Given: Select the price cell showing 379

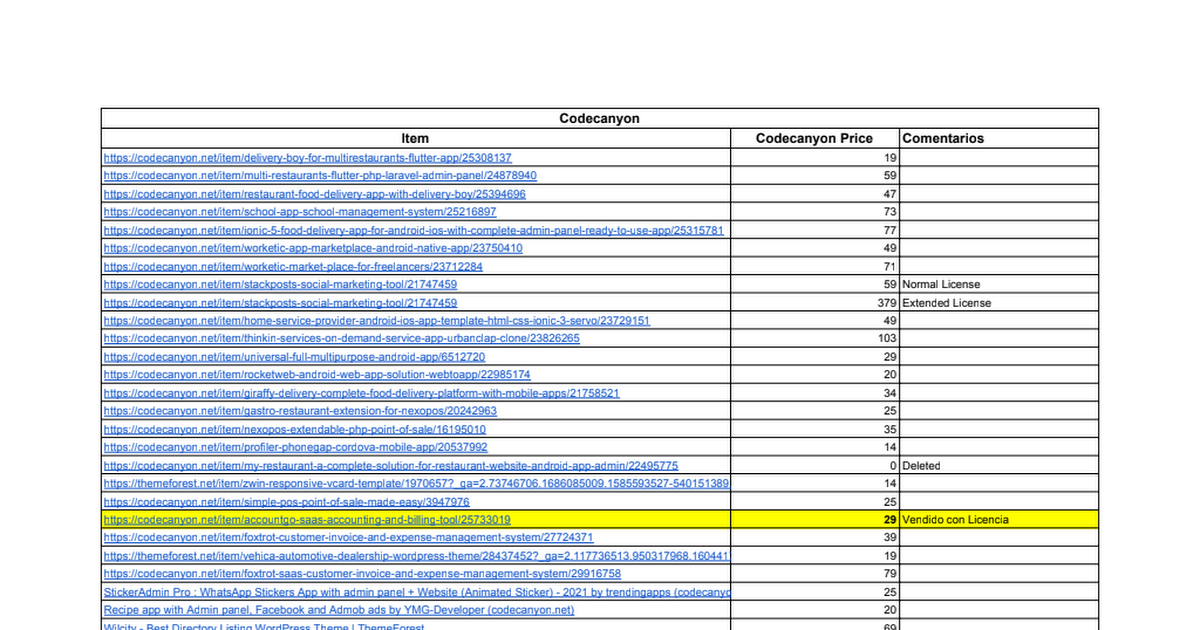Looking at the screenshot, I should click(814, 302).
